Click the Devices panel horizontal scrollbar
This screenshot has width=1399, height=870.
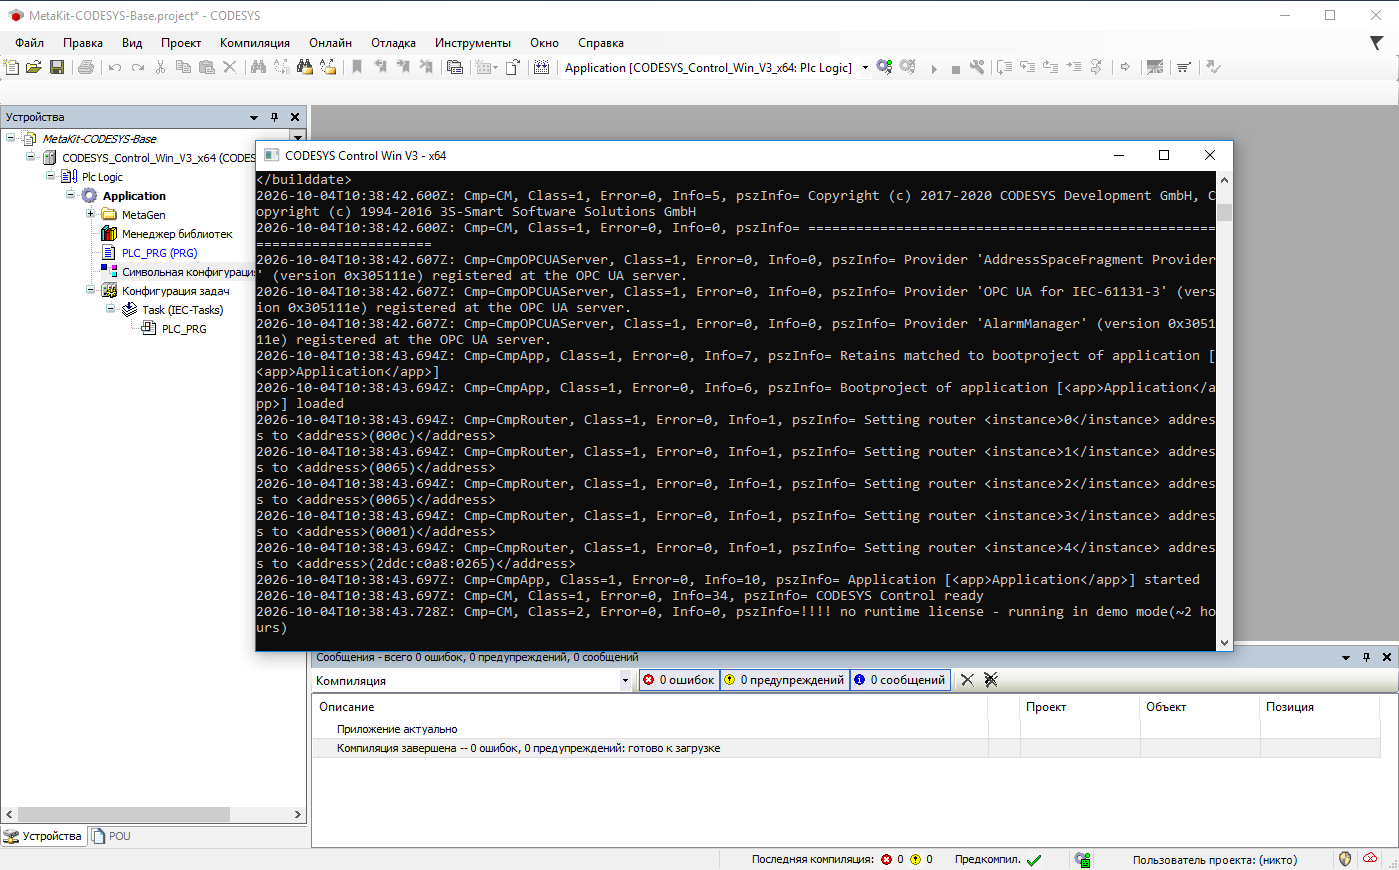click(125, 815)
